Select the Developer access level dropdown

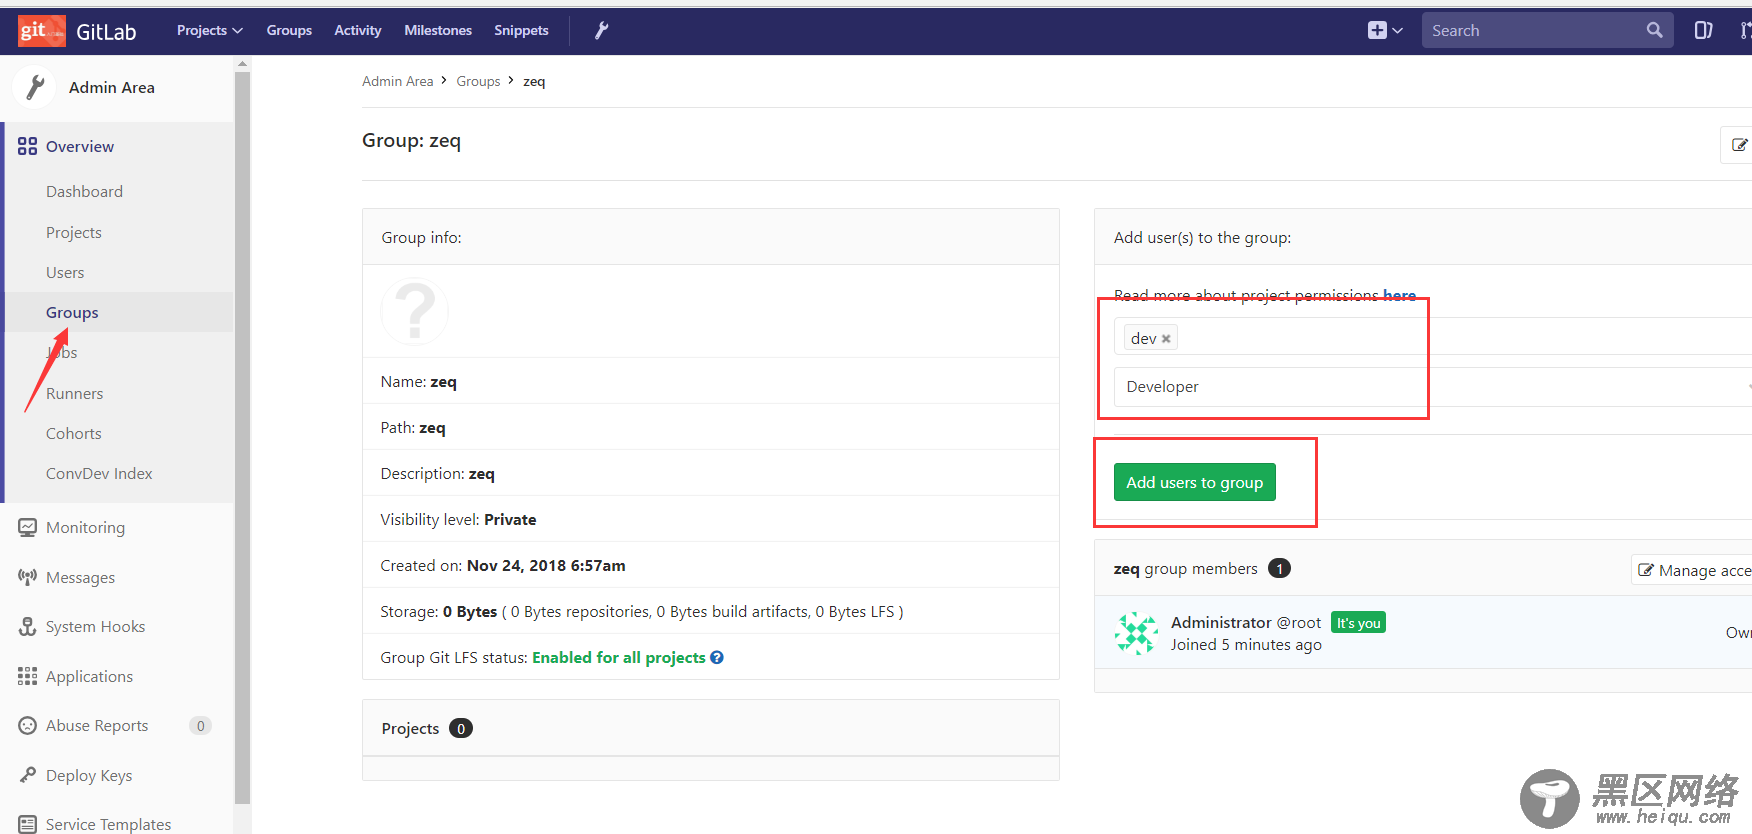(1433, 387)
